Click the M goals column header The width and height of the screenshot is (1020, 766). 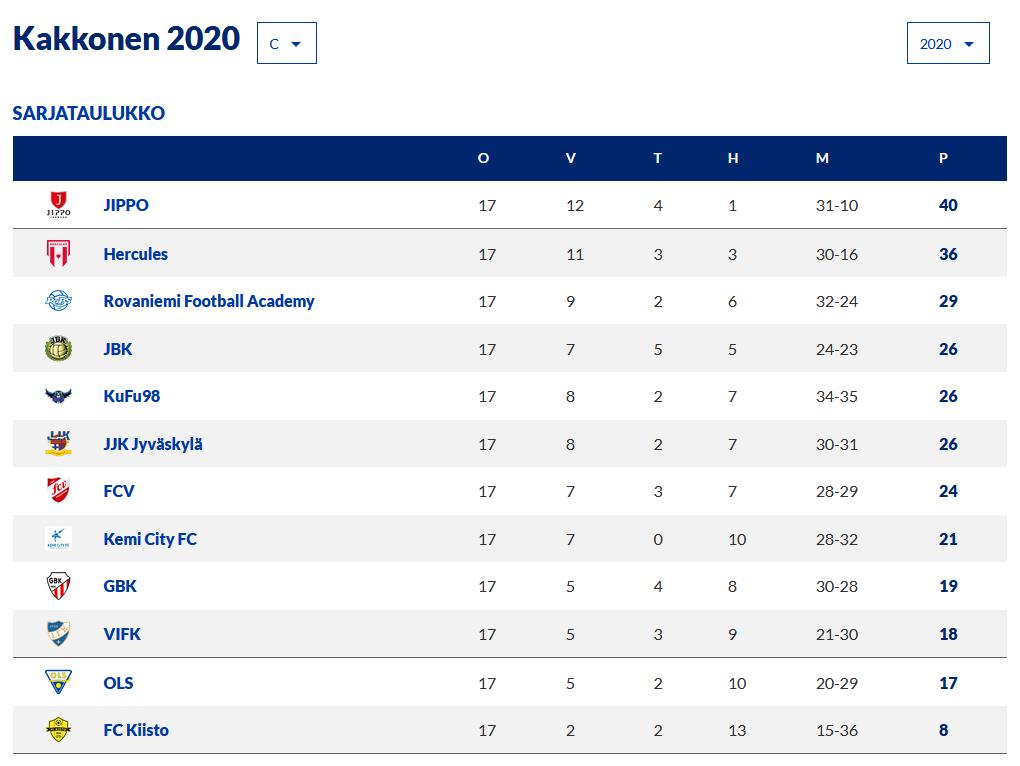[822, 158]
